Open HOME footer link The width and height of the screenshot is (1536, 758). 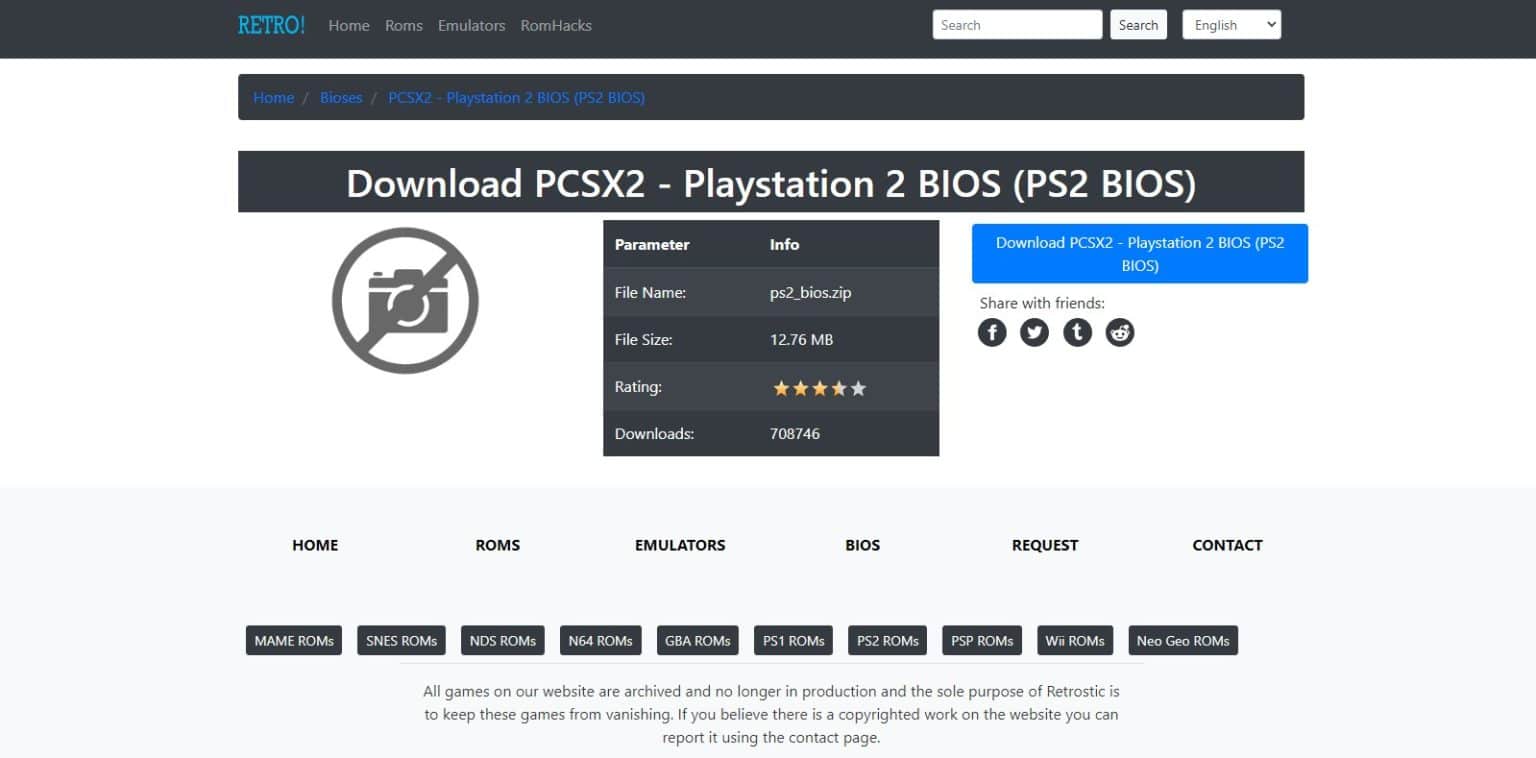315,545
